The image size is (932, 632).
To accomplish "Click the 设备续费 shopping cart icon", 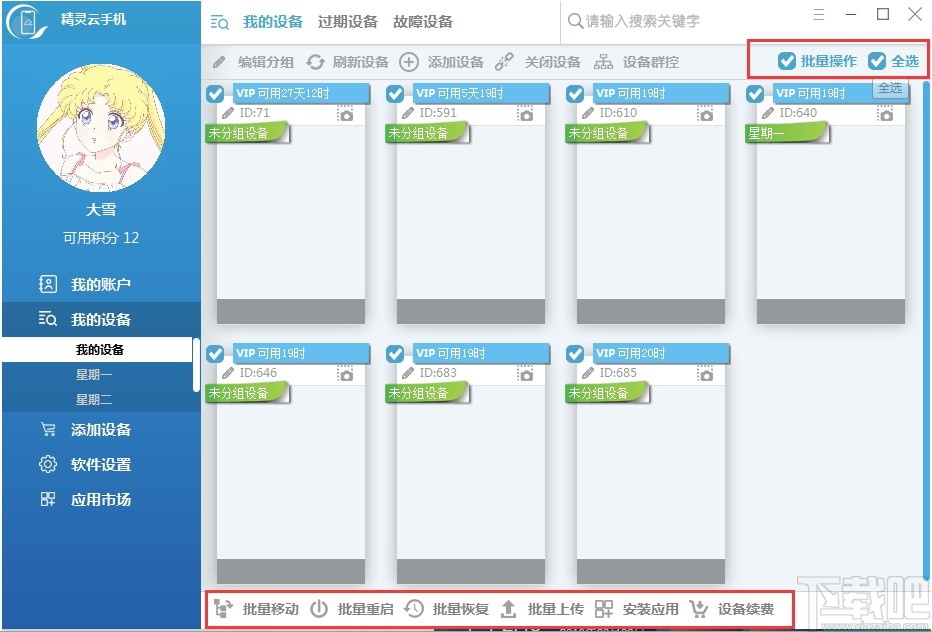I will point(699,609).
